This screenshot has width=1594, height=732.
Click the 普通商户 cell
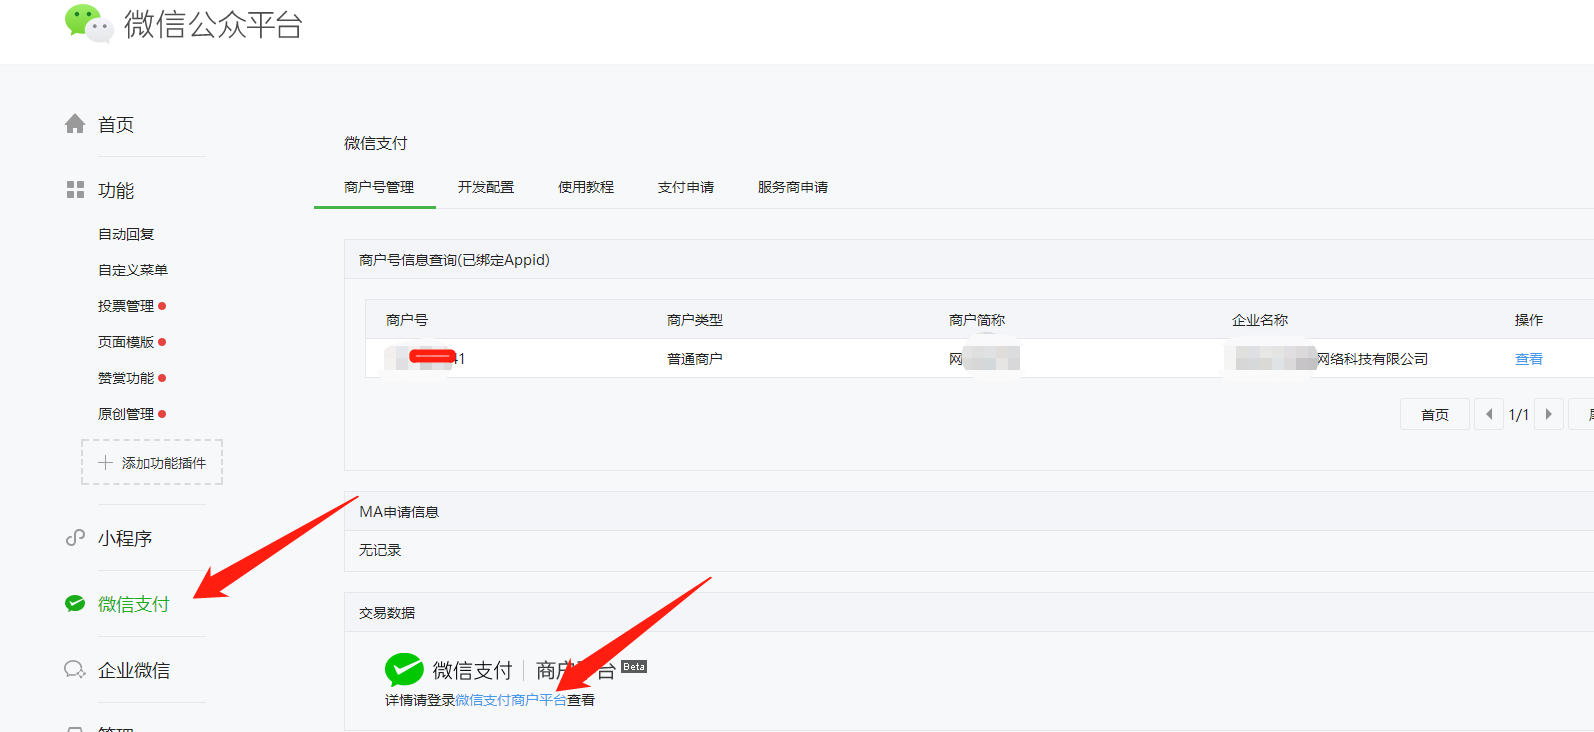point(695,359)
